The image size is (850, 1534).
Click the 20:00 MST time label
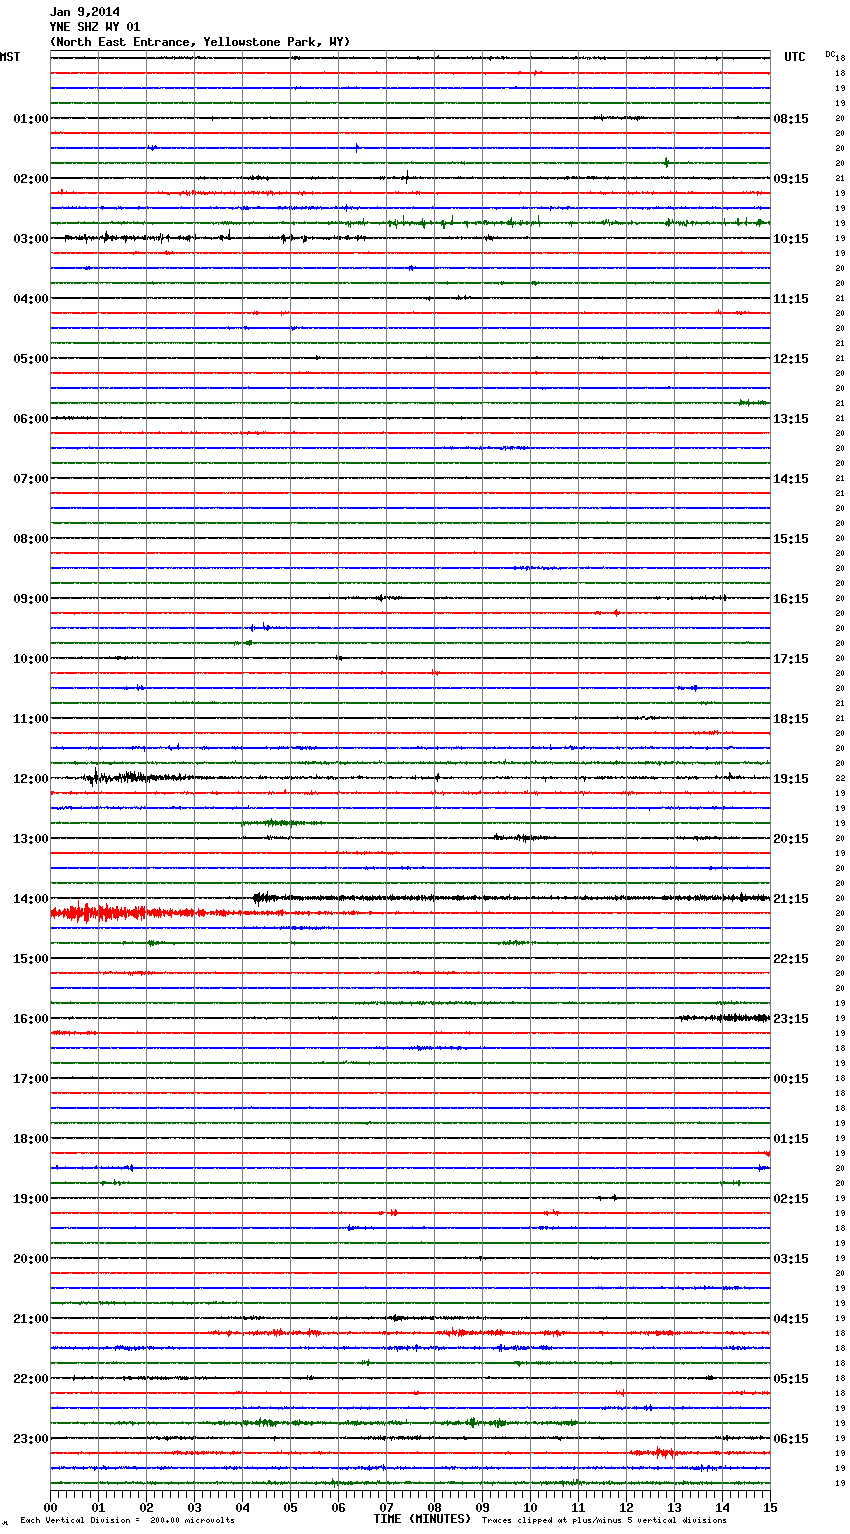click(31, 1259)
